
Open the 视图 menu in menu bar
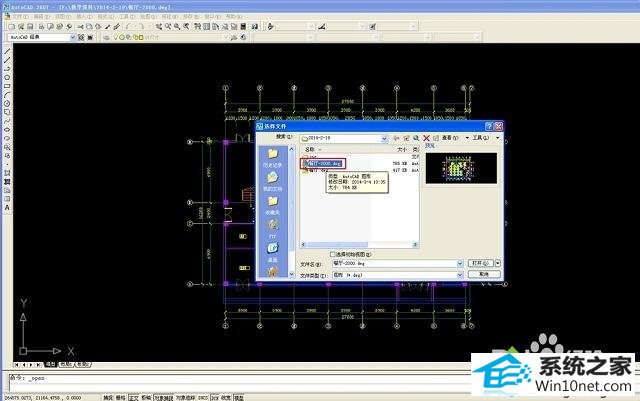(63, 16)
